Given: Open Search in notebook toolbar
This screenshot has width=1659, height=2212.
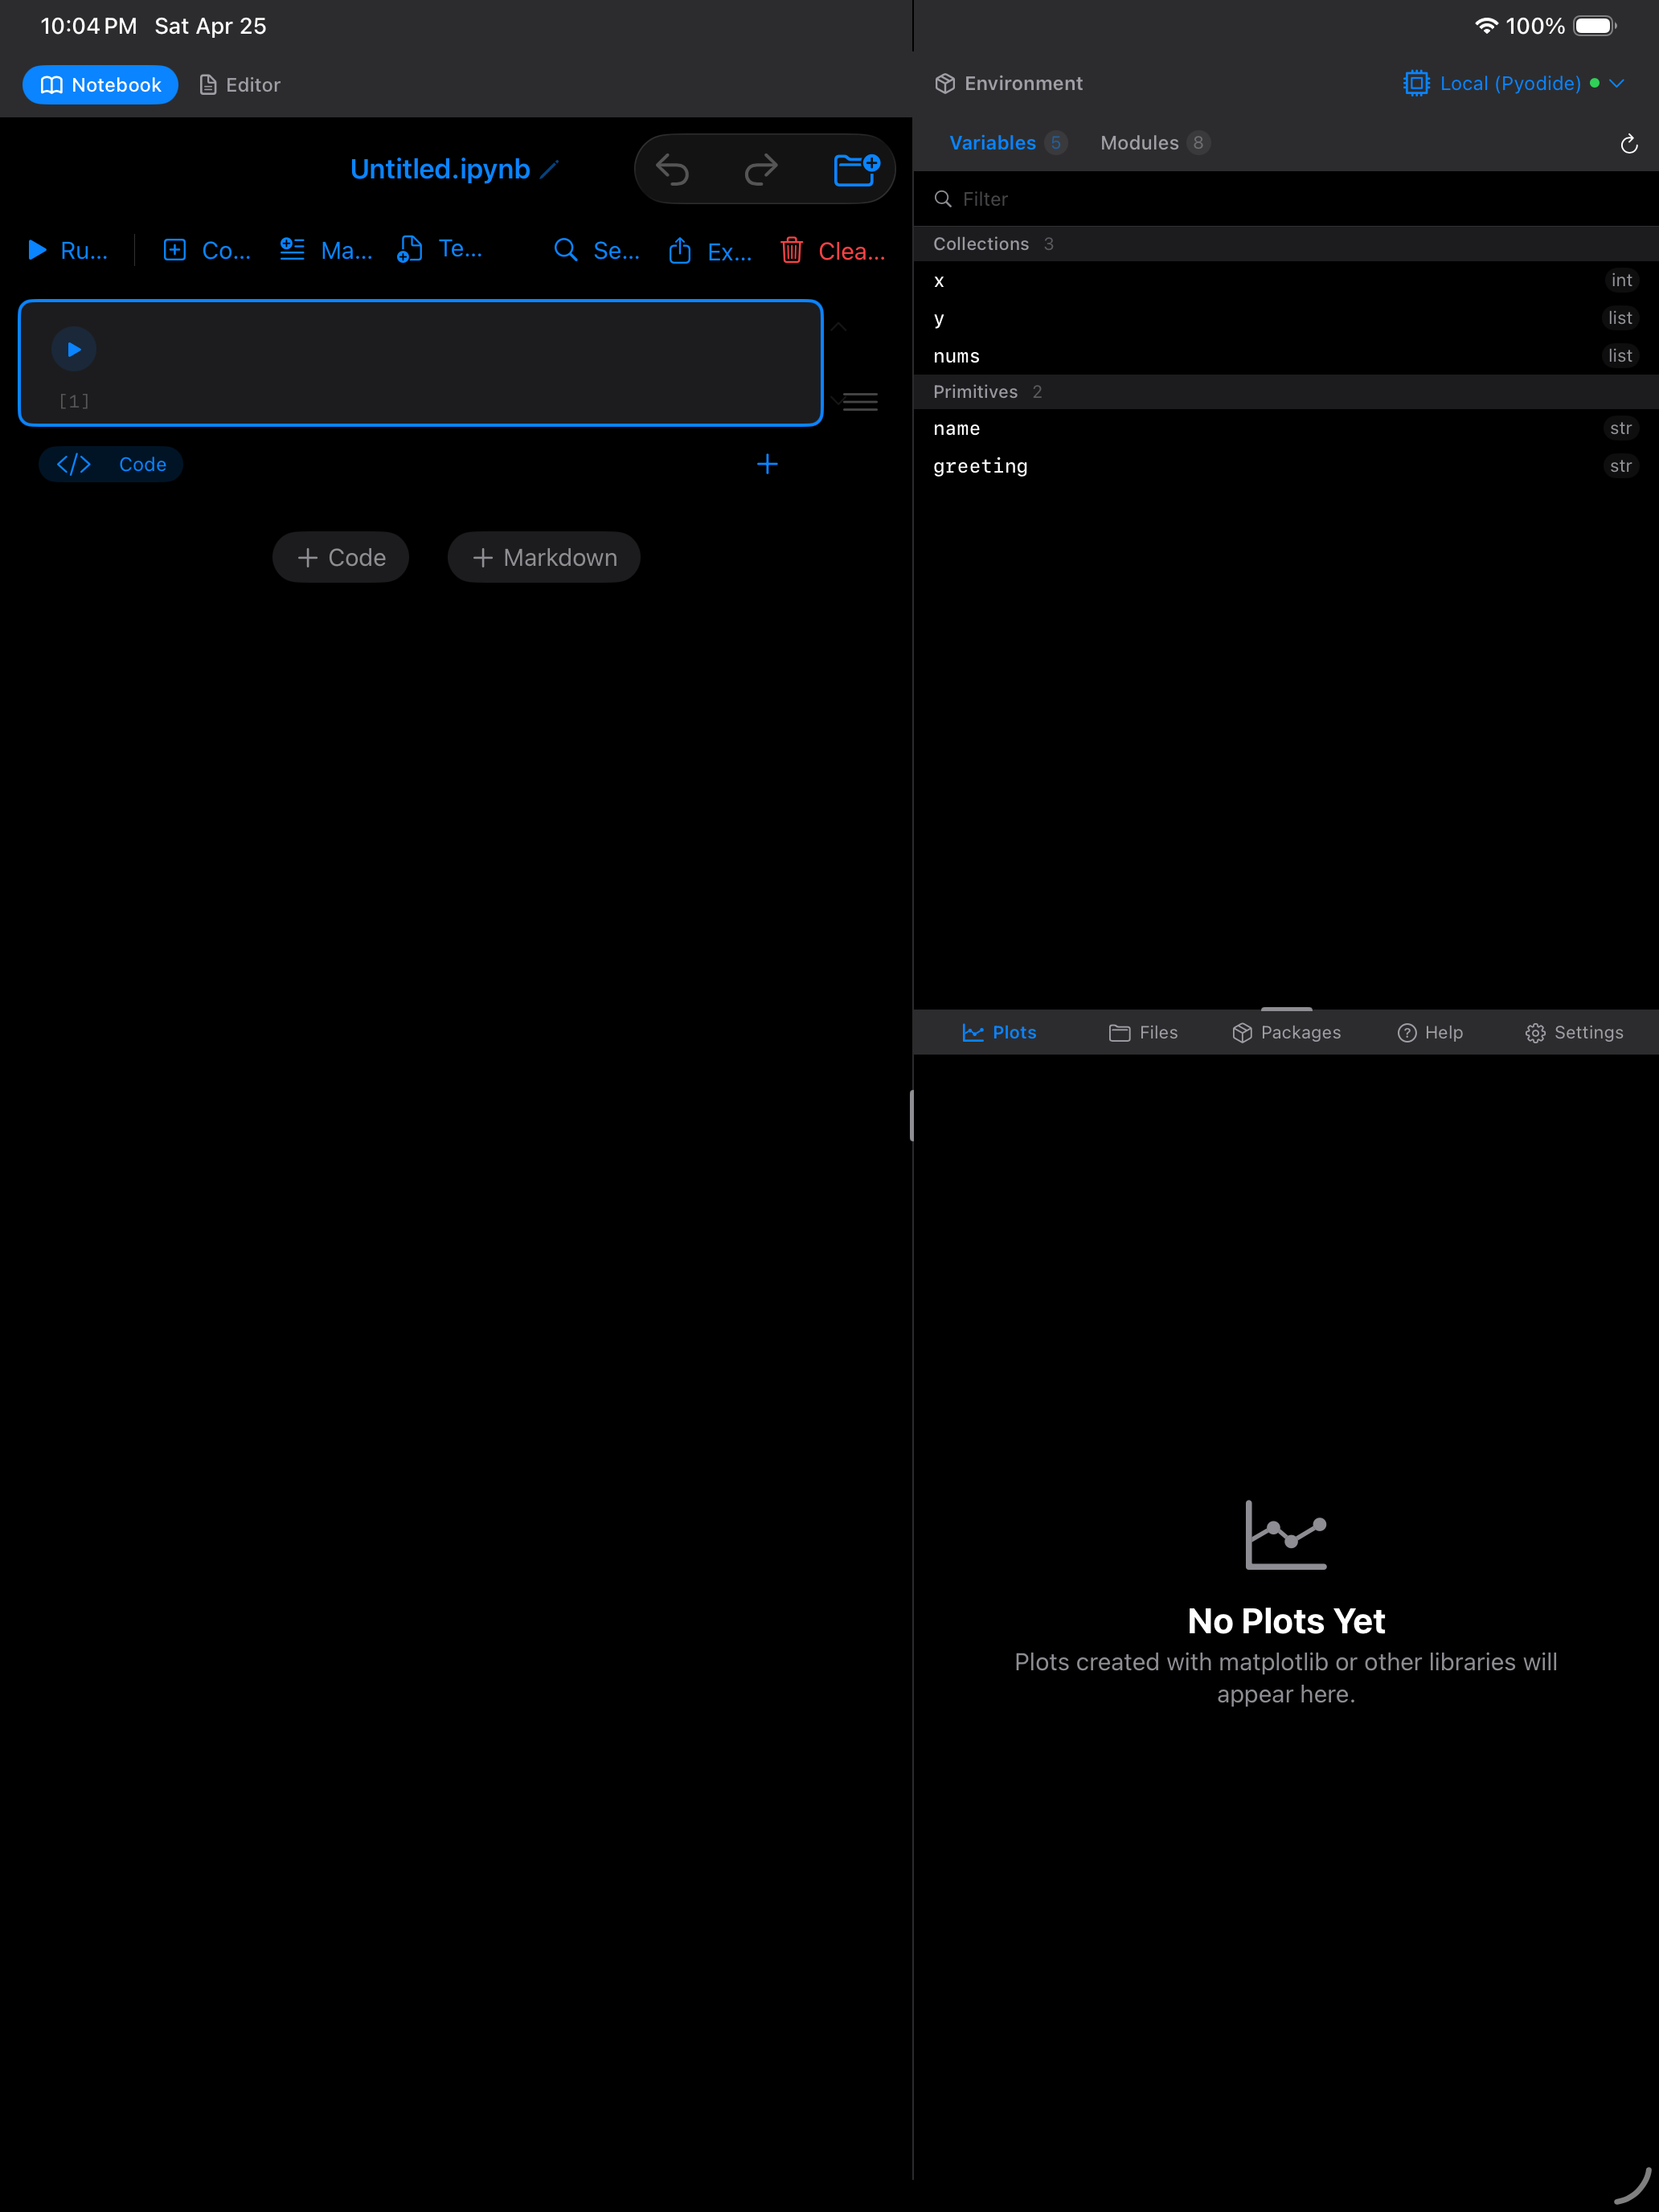Looking at the screenshot, I should pyautogui.click(x=597, y=250).
